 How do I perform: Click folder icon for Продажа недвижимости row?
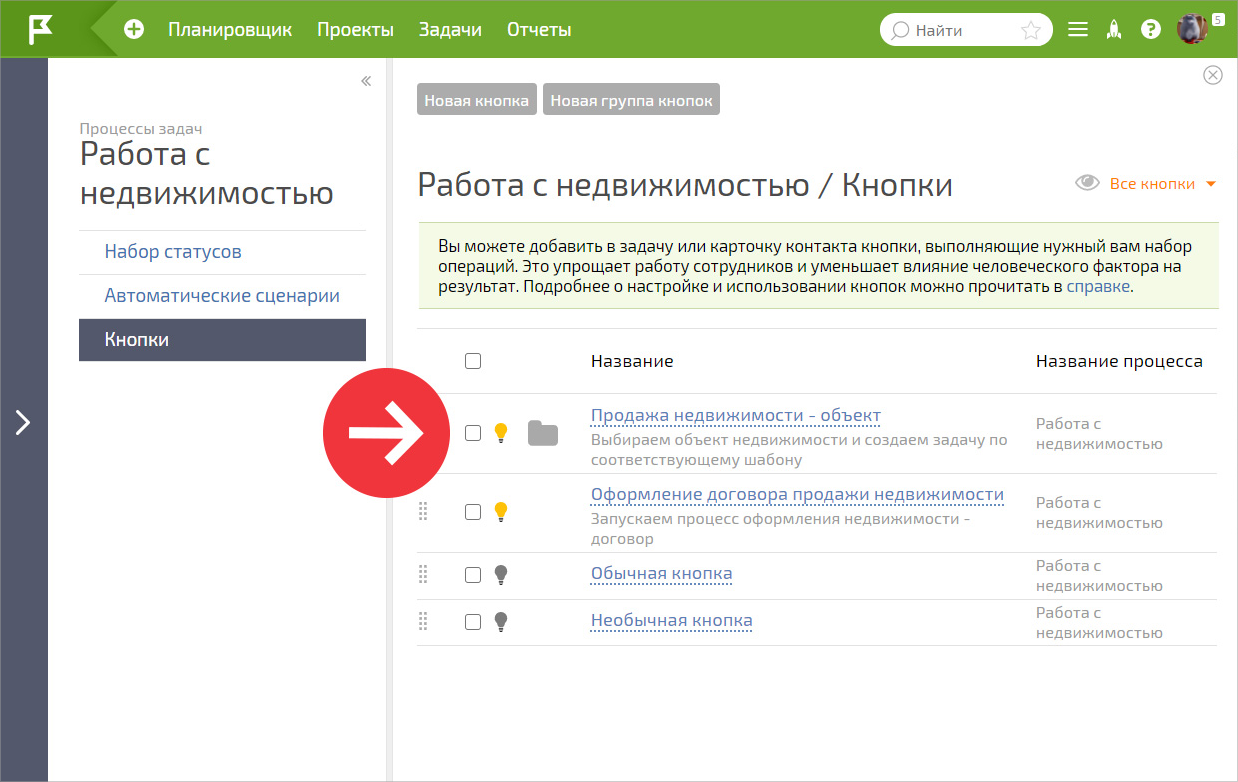pyautogui.click(x=543, y=433)
